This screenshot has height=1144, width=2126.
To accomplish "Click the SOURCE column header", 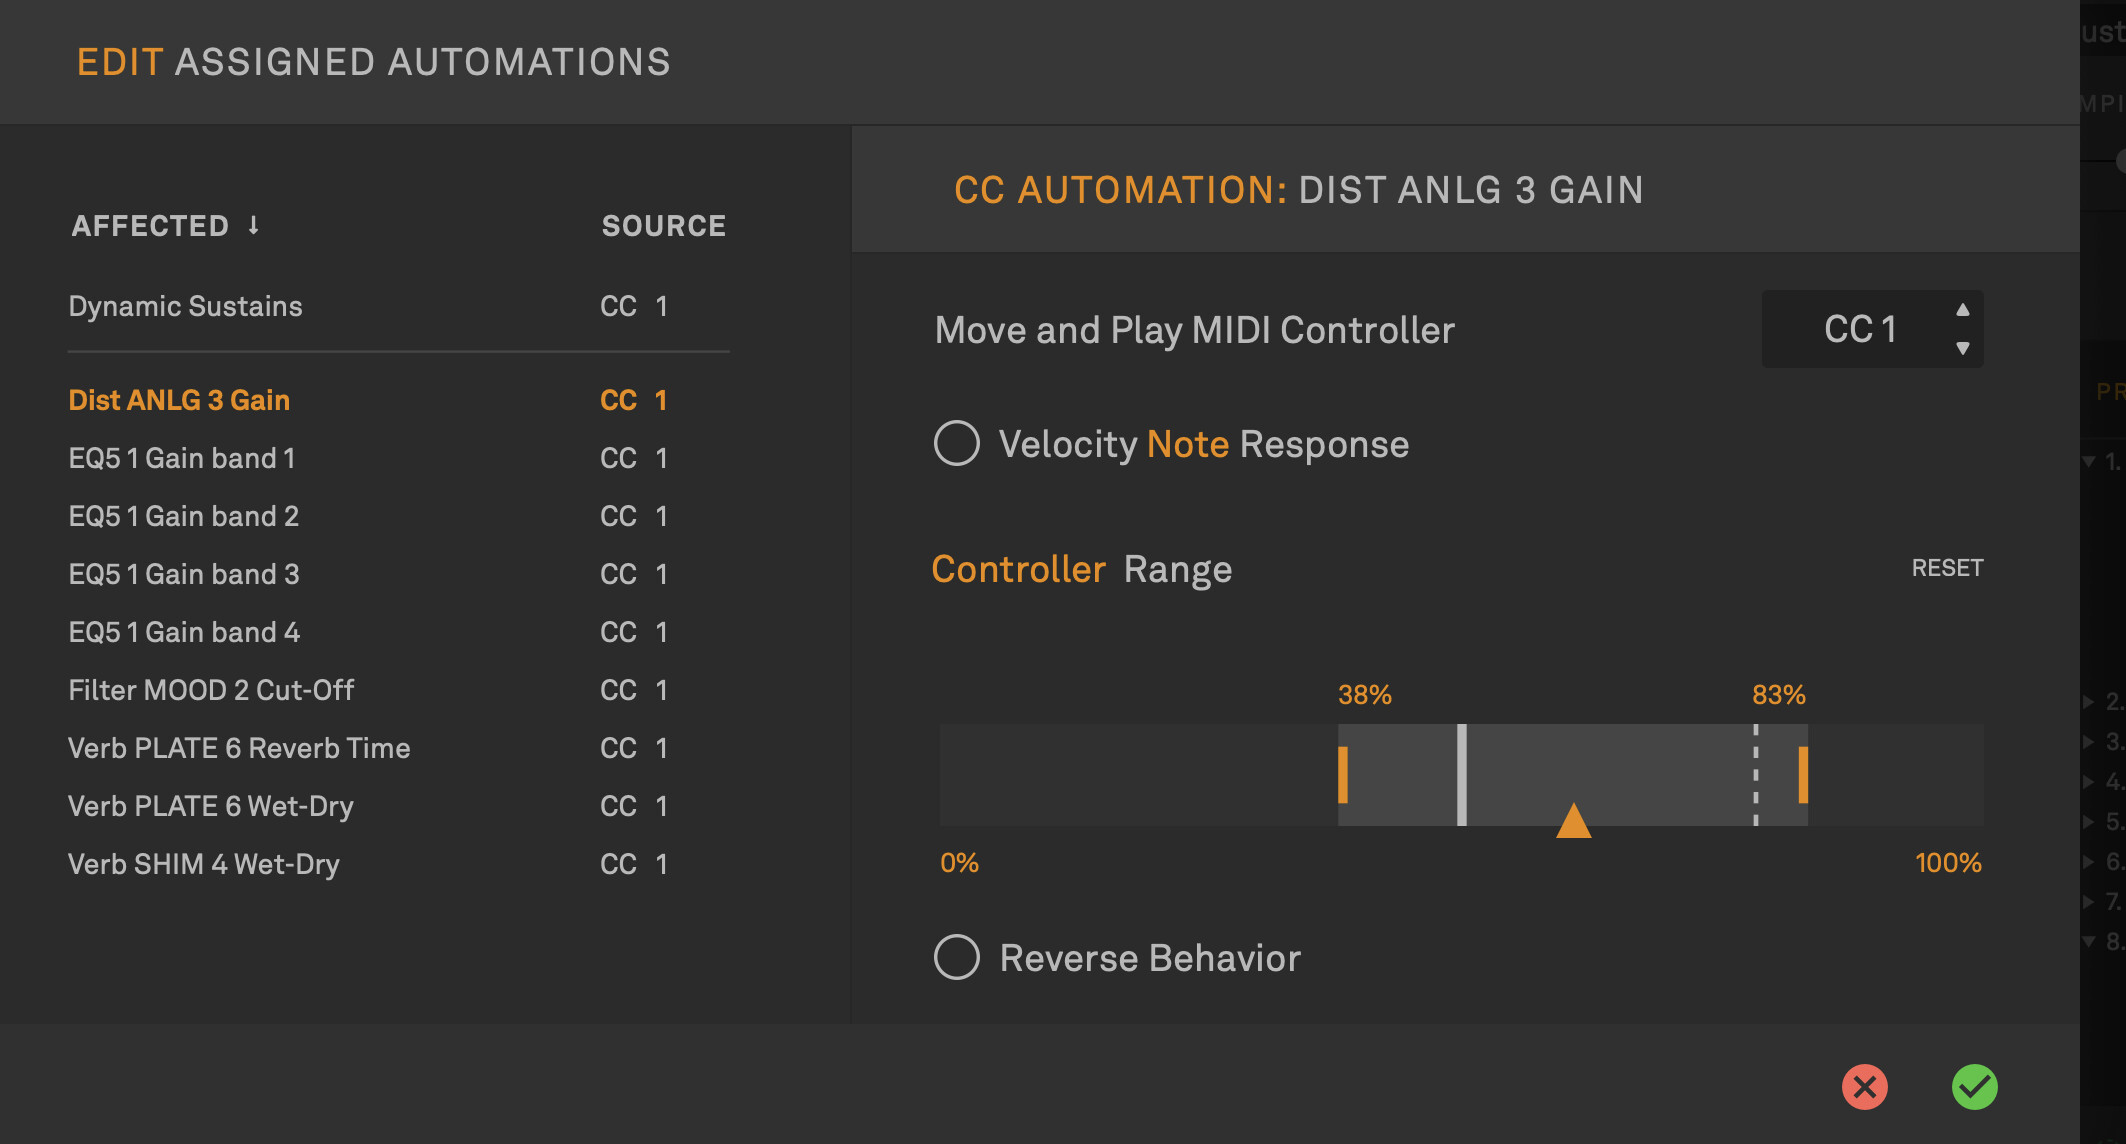I will (x=664, y=226).
